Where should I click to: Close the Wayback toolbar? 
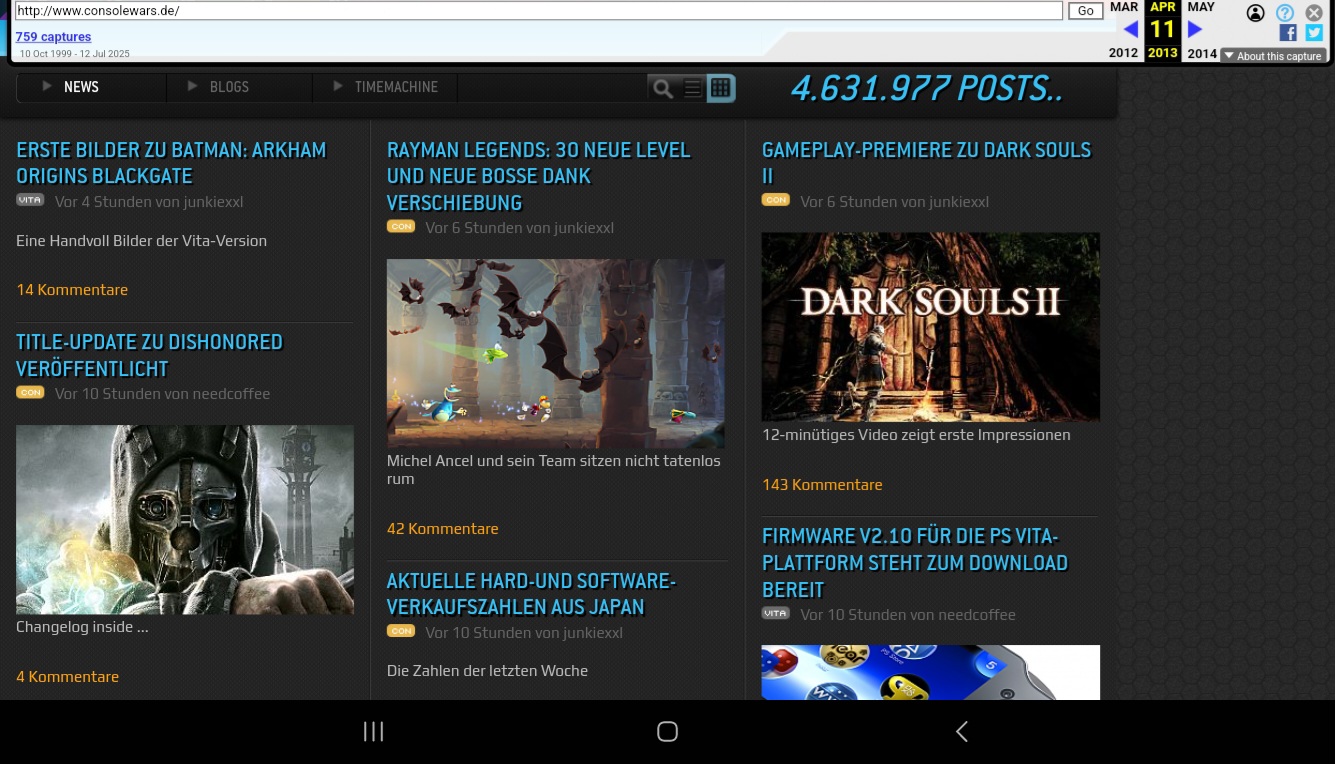(x=1314, y=13)
